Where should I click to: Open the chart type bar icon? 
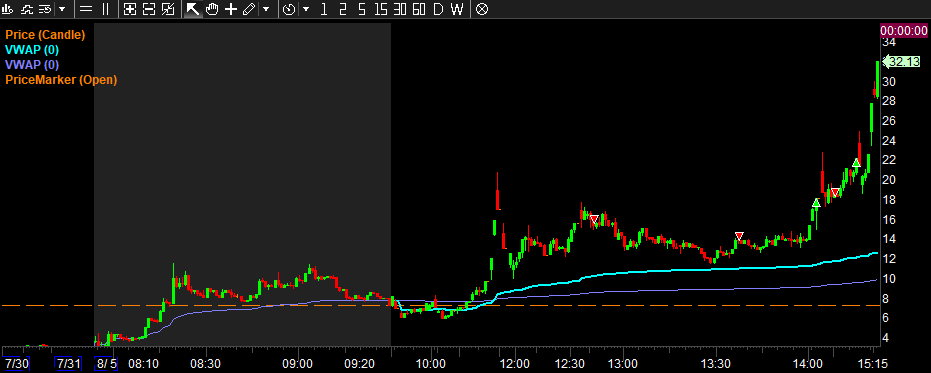8,9
